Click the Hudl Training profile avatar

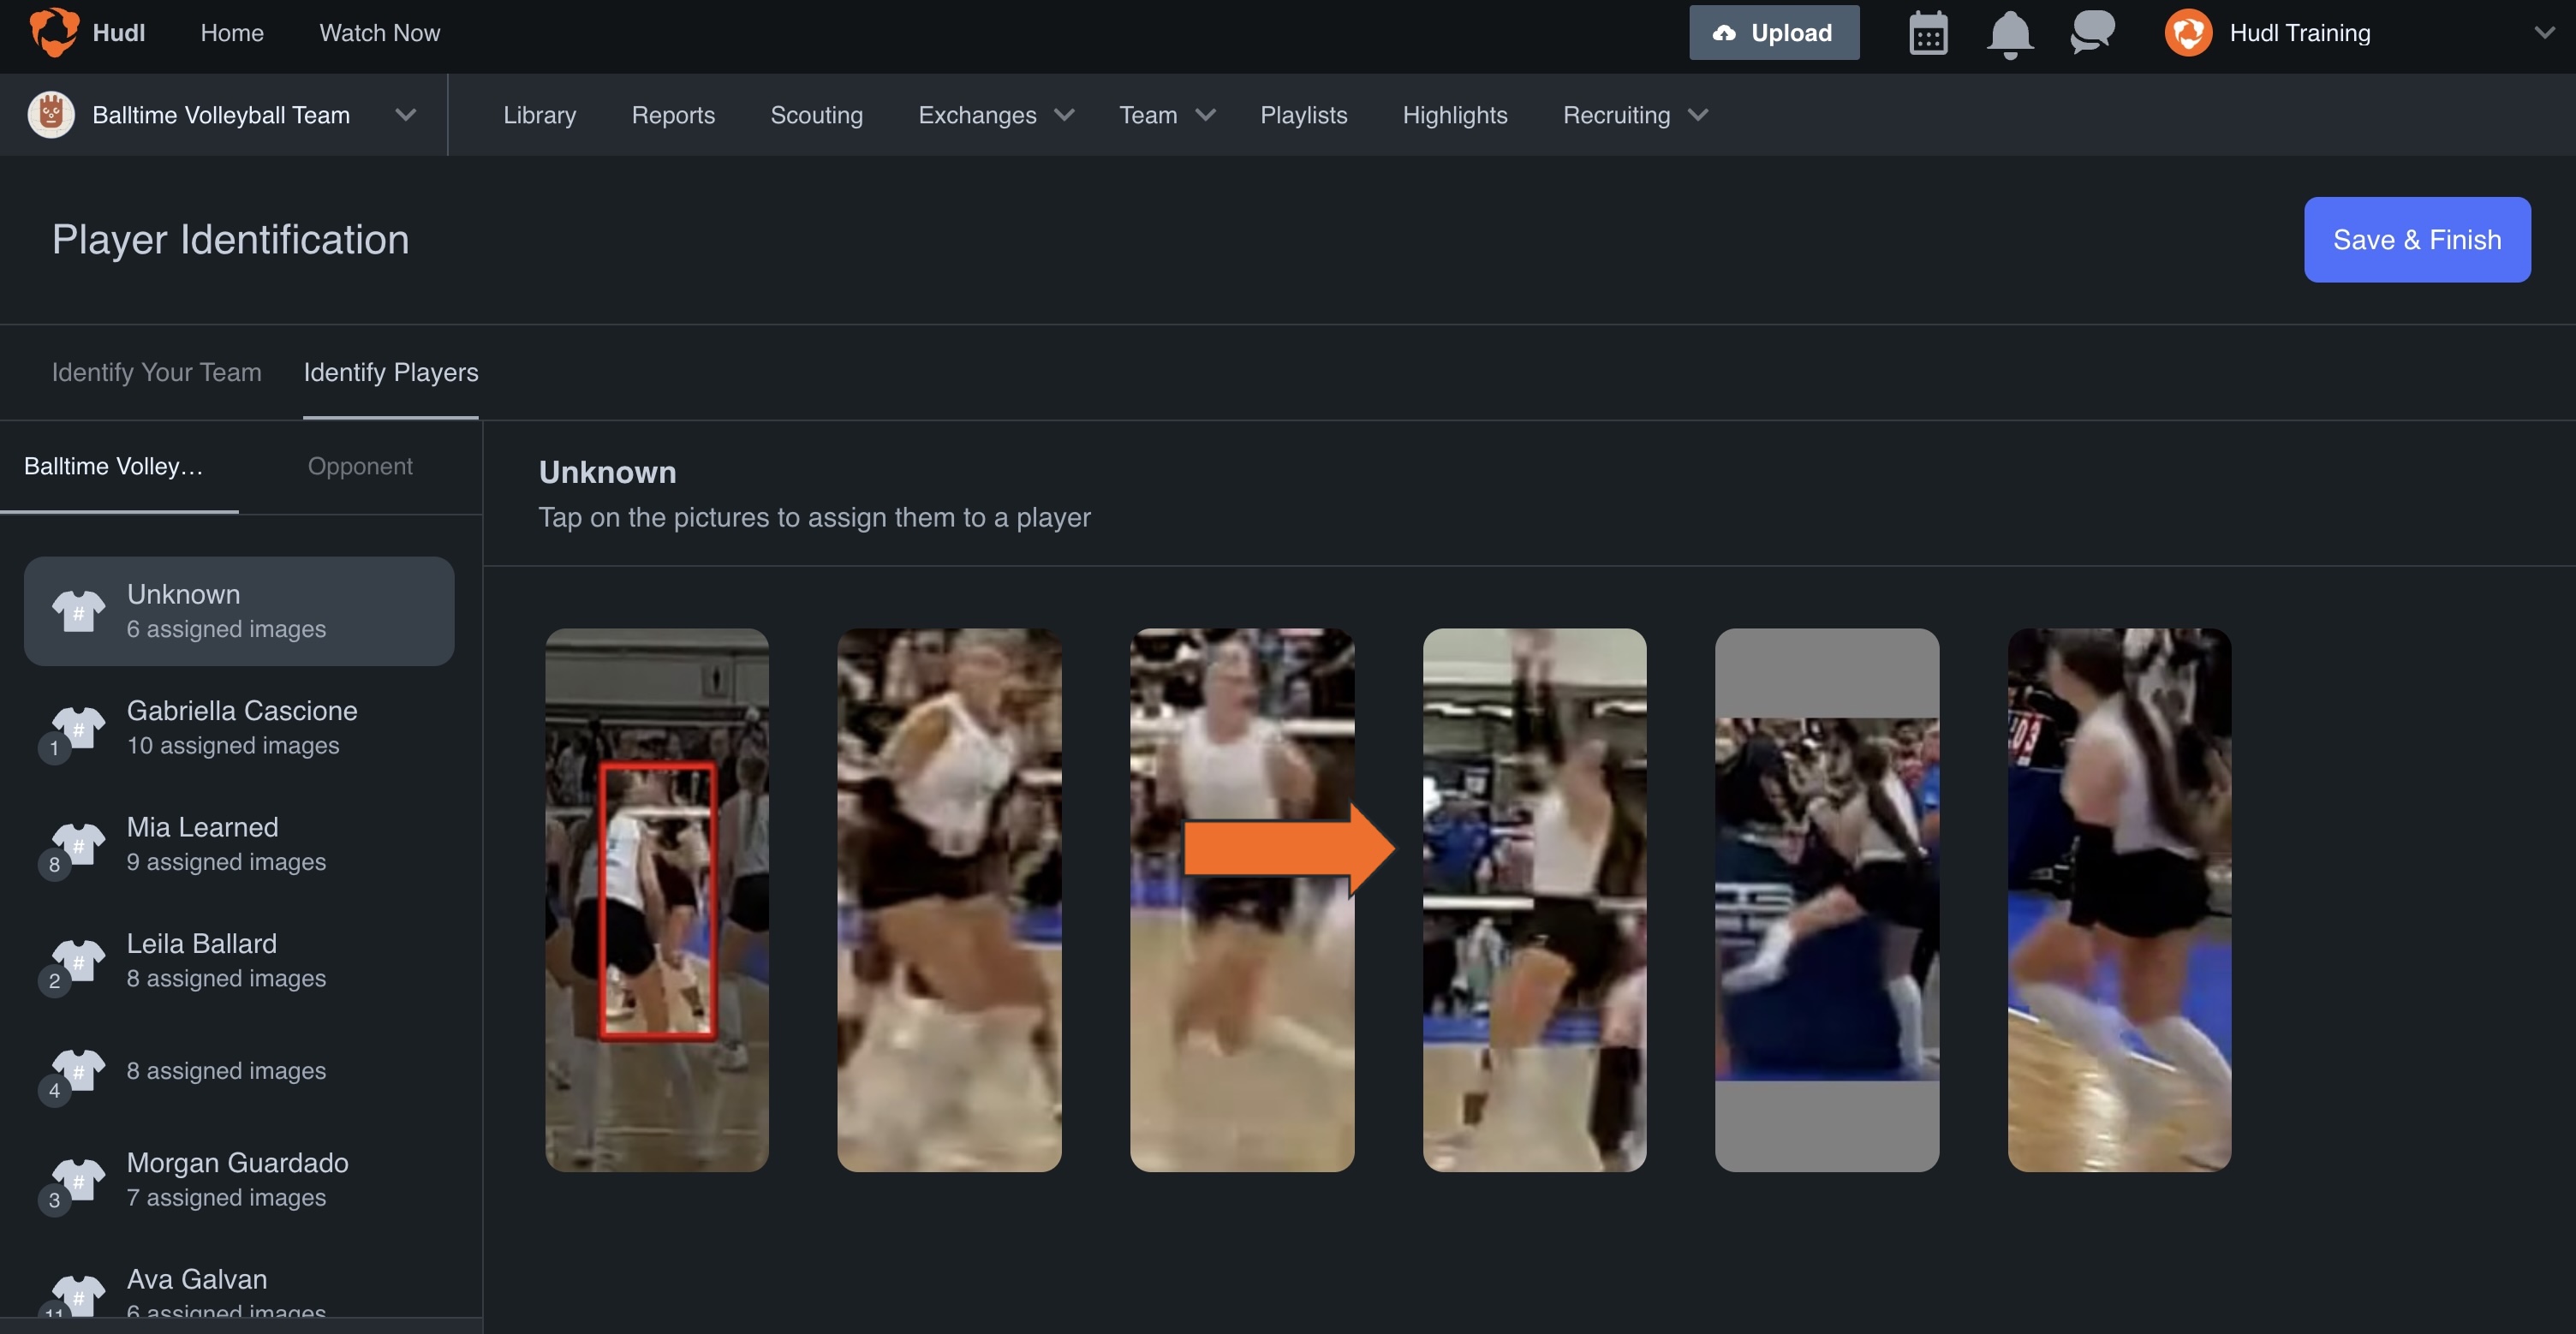[x=2188, y=33]
